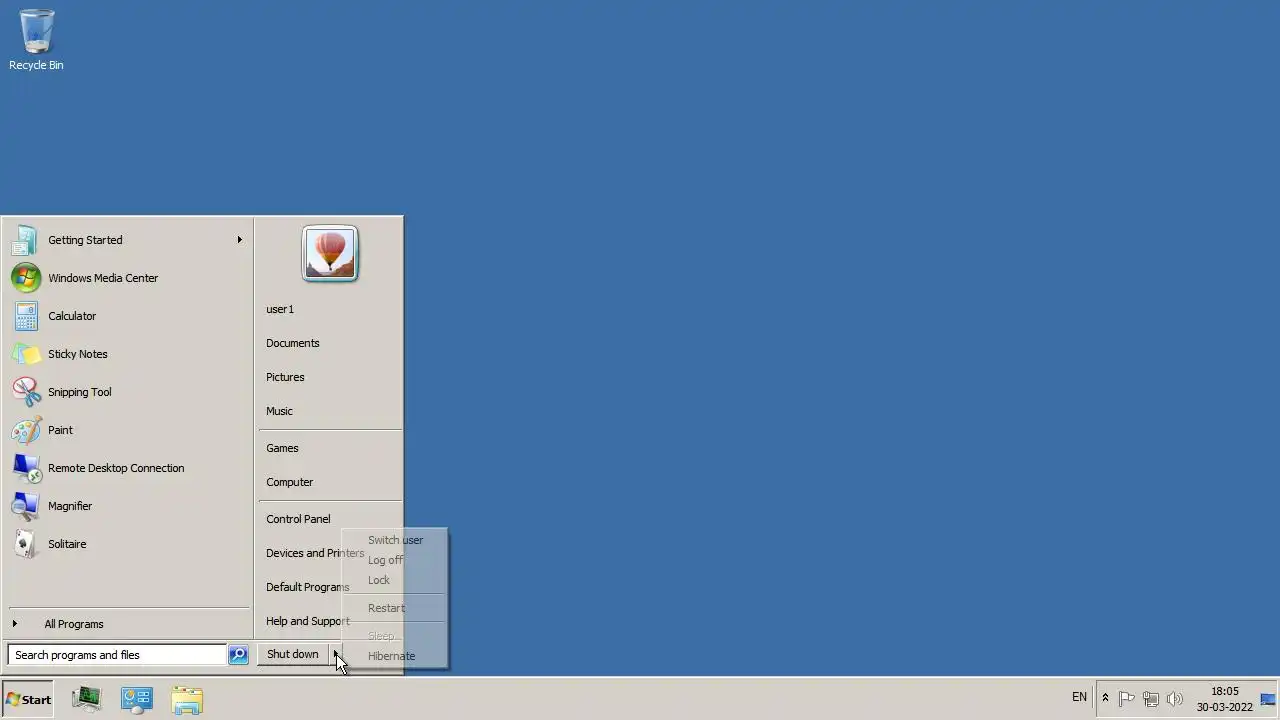
Task: Open the Games folder
Action: [x=330, y=448]
